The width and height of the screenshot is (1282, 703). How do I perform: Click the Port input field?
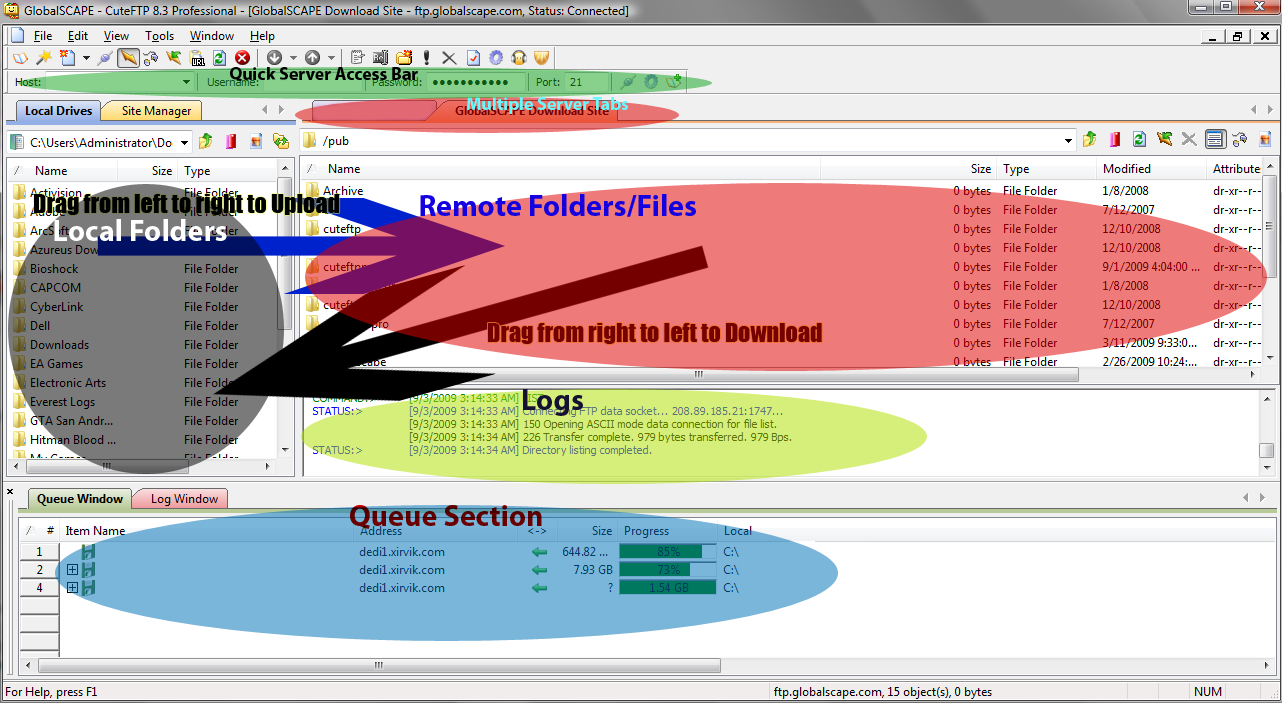click(x=586, y=82)
